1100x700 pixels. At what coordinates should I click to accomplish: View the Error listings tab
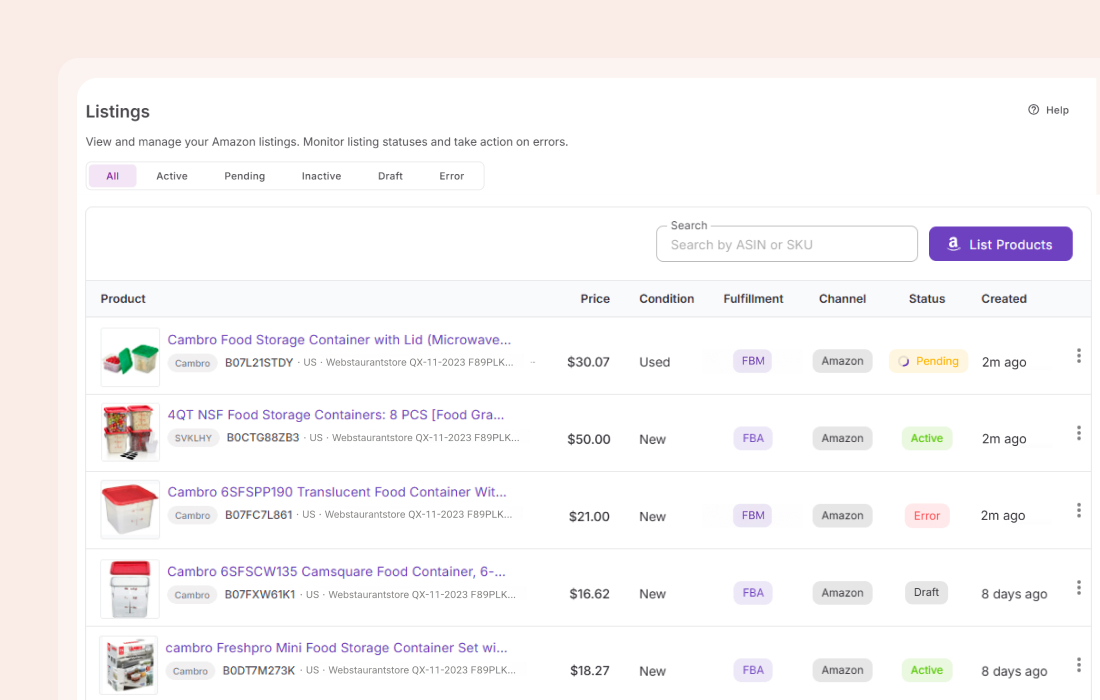pos(451,176)
